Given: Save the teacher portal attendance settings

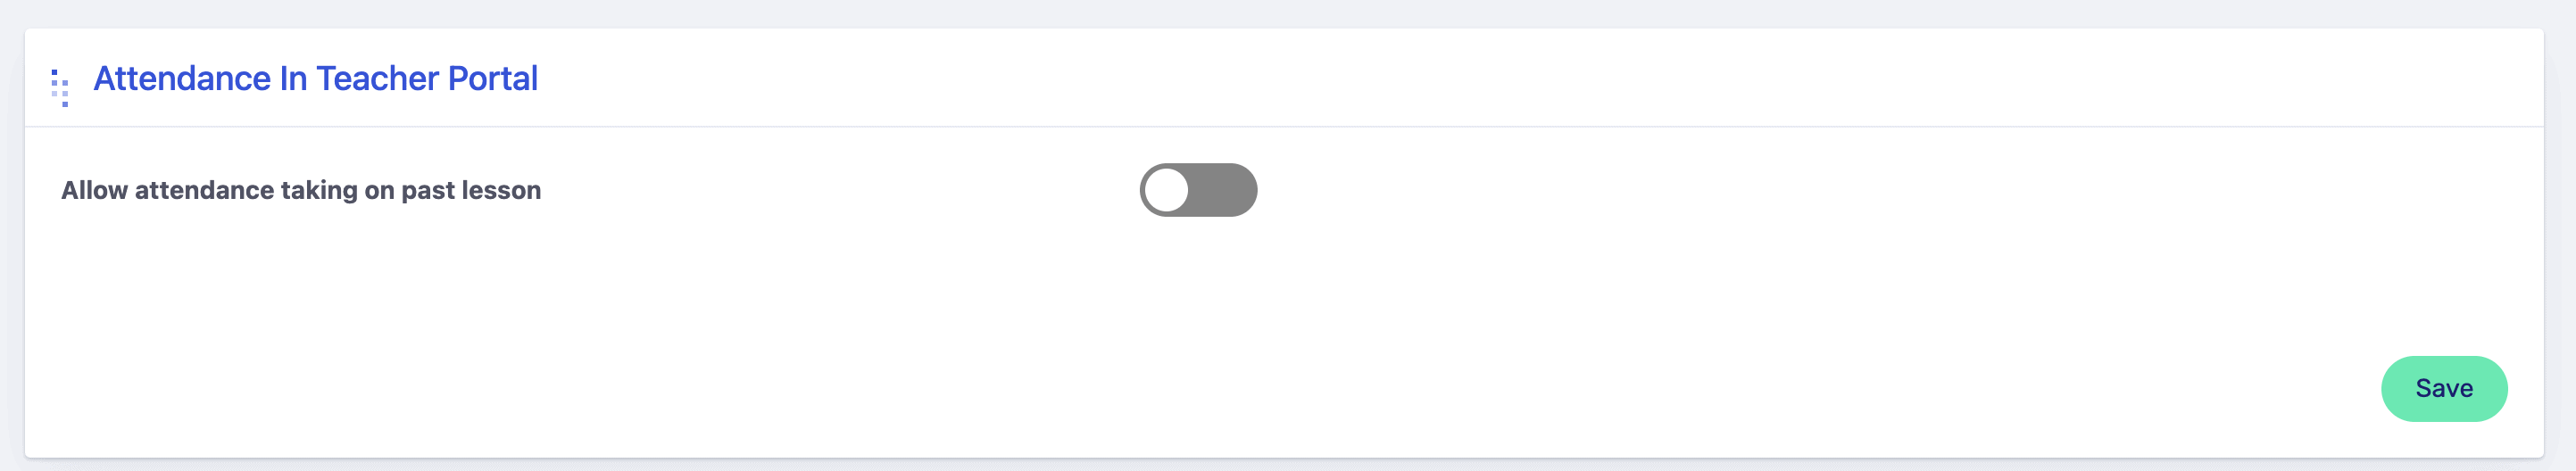Looking at the screenshot, I should (2443, 388).
